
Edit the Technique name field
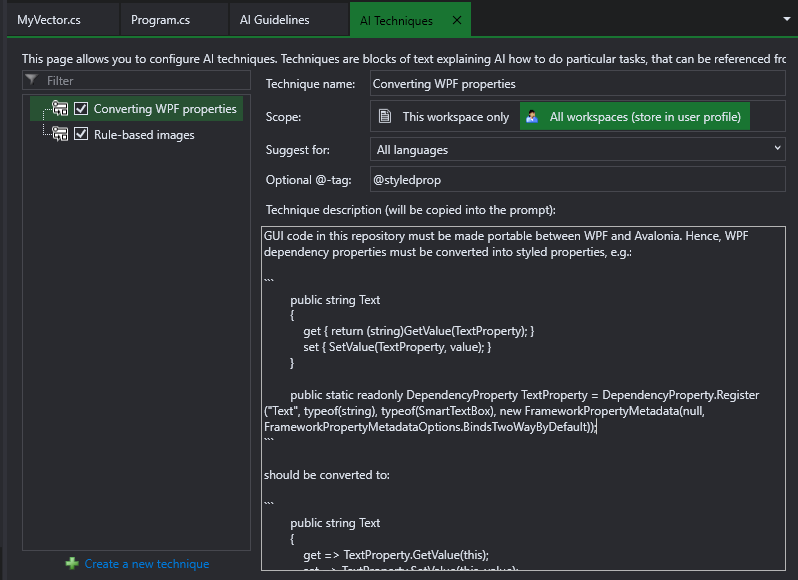pos(578,84)
